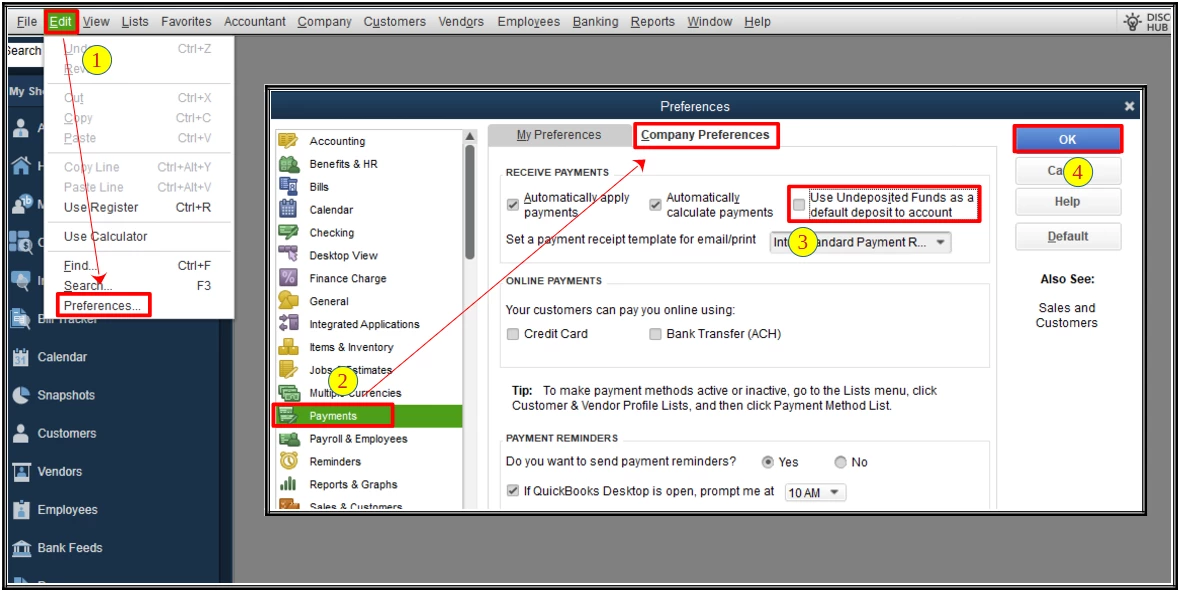Toggle Automatically apply payments checkbox
This screenshot has width=1179, height=591.
point(513,204)
